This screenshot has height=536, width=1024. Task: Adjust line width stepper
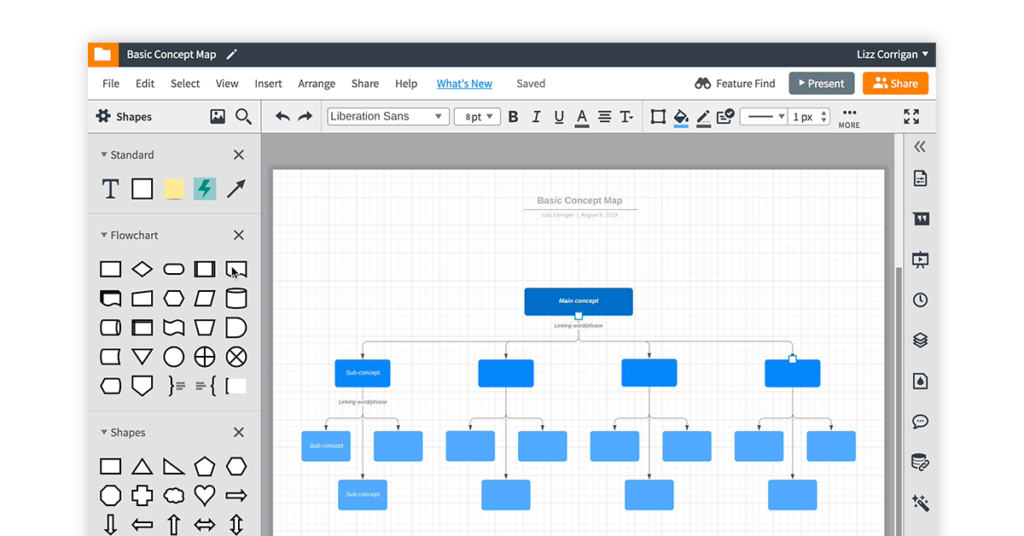pos(824,117)
